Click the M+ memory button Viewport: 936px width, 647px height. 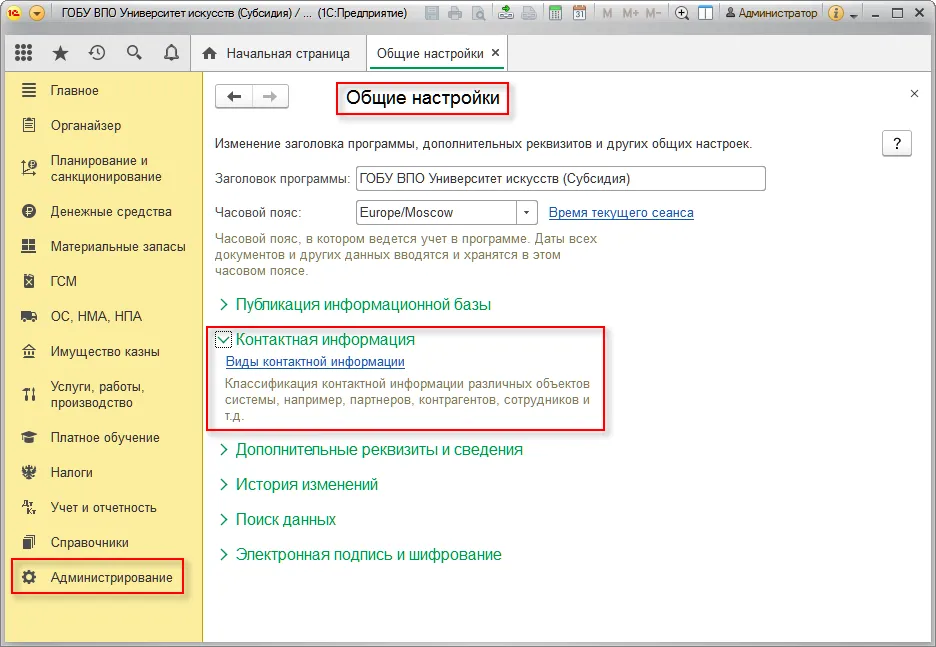[x=630, y=13]
